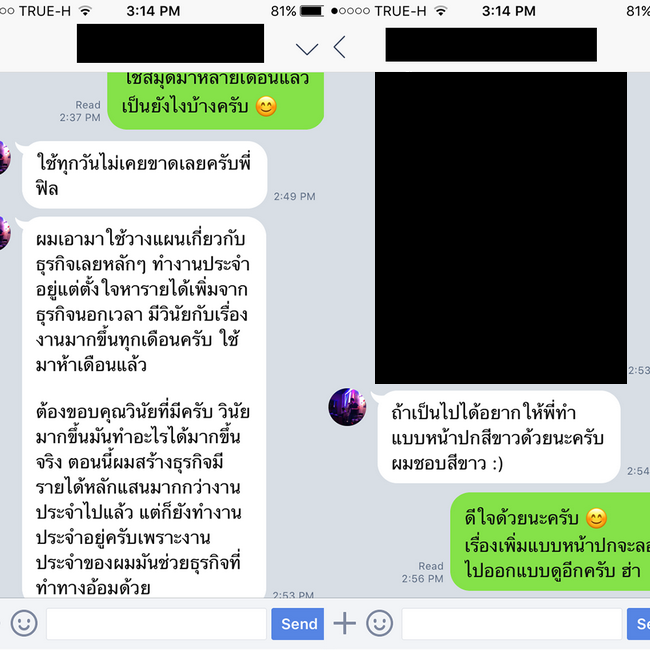Tap the green reply bubble read at 2:56 PM
This screenshot has width=650, height=650.
tap(550, 542)
